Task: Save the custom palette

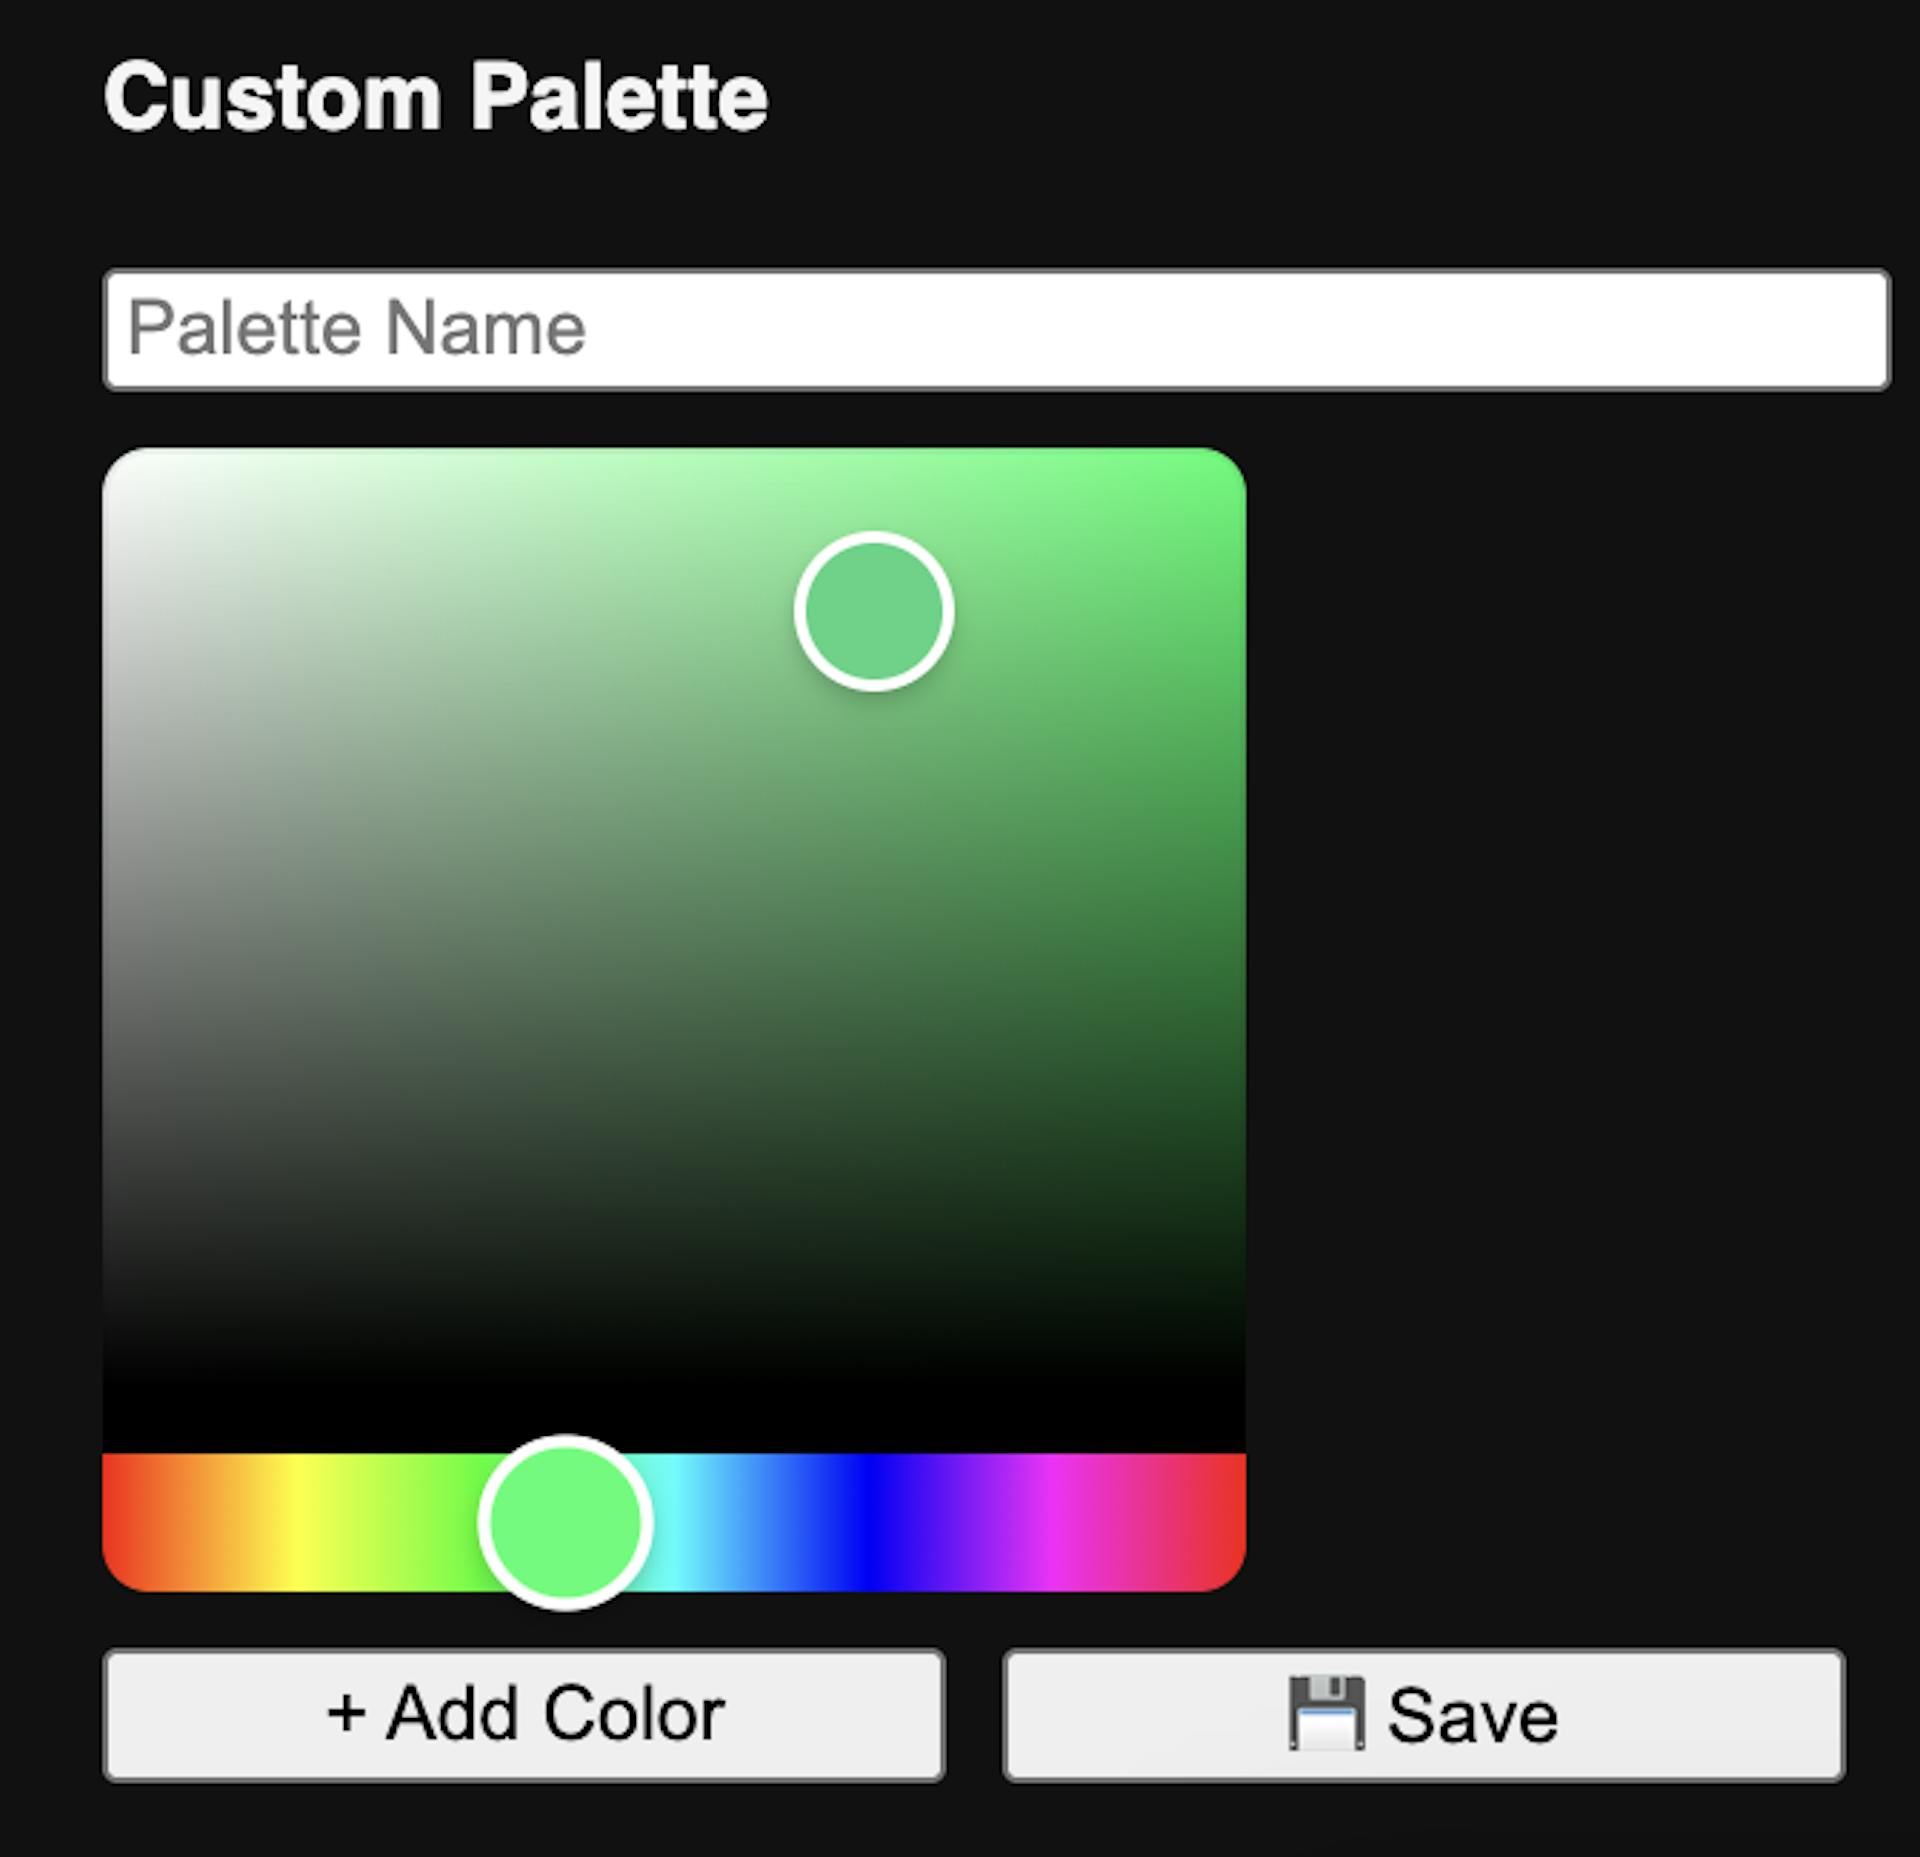Action: 1423,1715
